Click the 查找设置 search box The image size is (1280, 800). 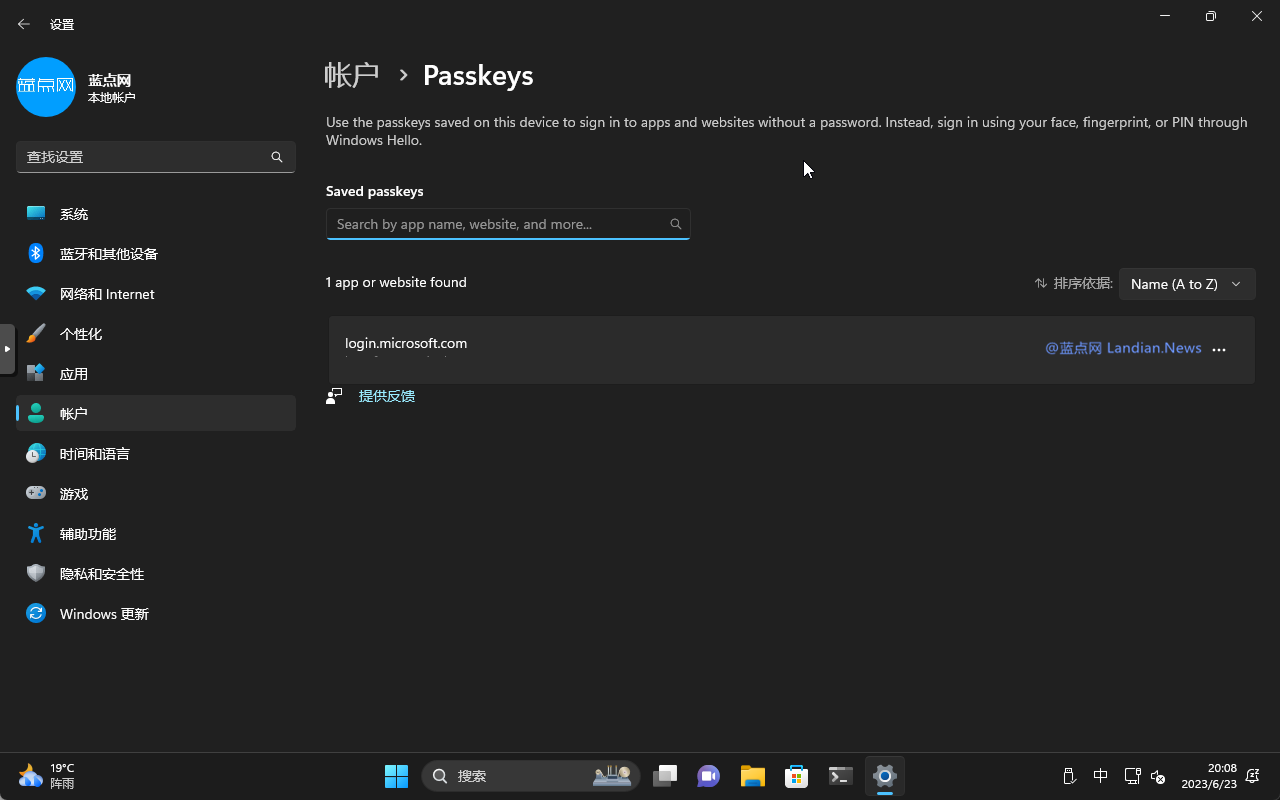point(156,157)
